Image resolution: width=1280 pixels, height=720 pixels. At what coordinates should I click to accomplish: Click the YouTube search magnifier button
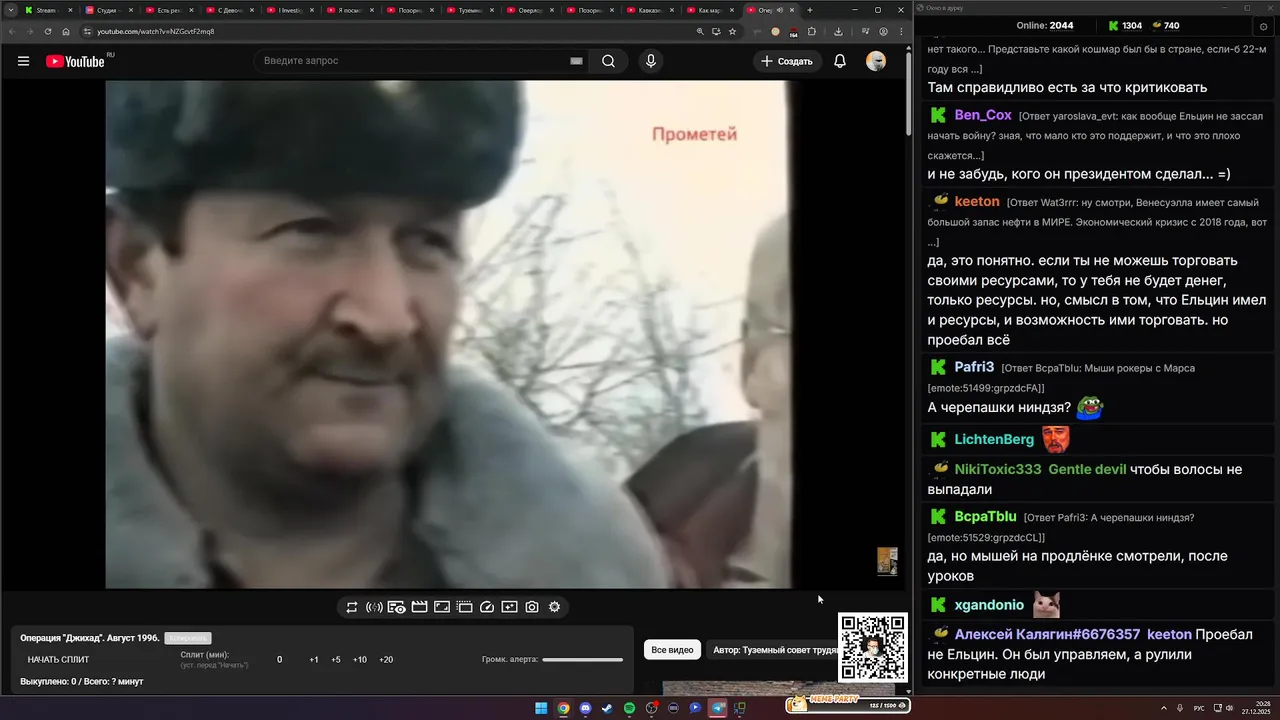(x=608, y=61)
